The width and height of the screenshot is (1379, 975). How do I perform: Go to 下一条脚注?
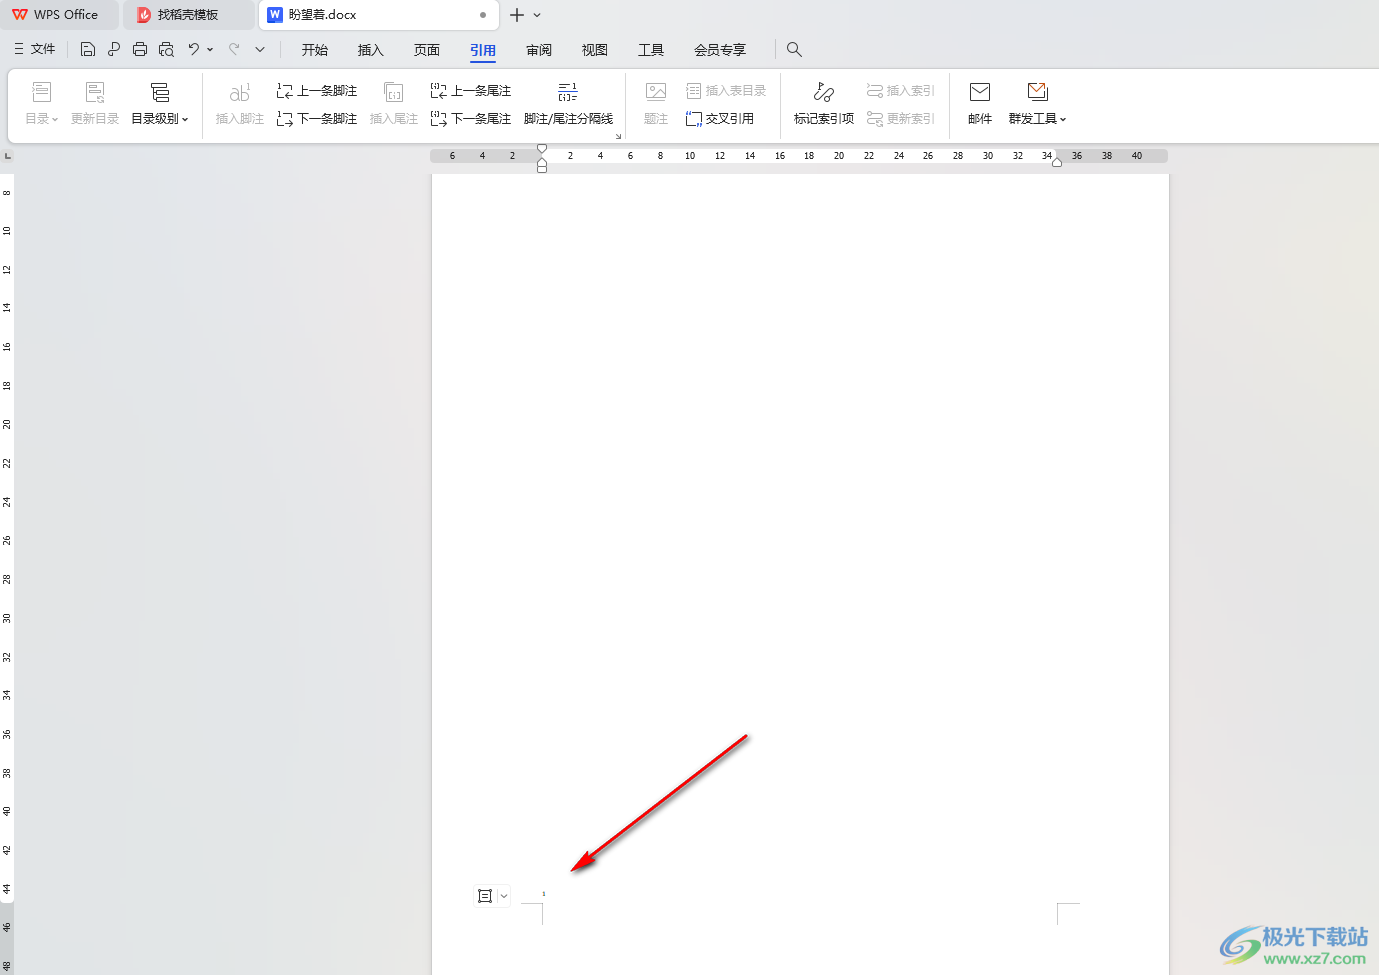(317, 119)
